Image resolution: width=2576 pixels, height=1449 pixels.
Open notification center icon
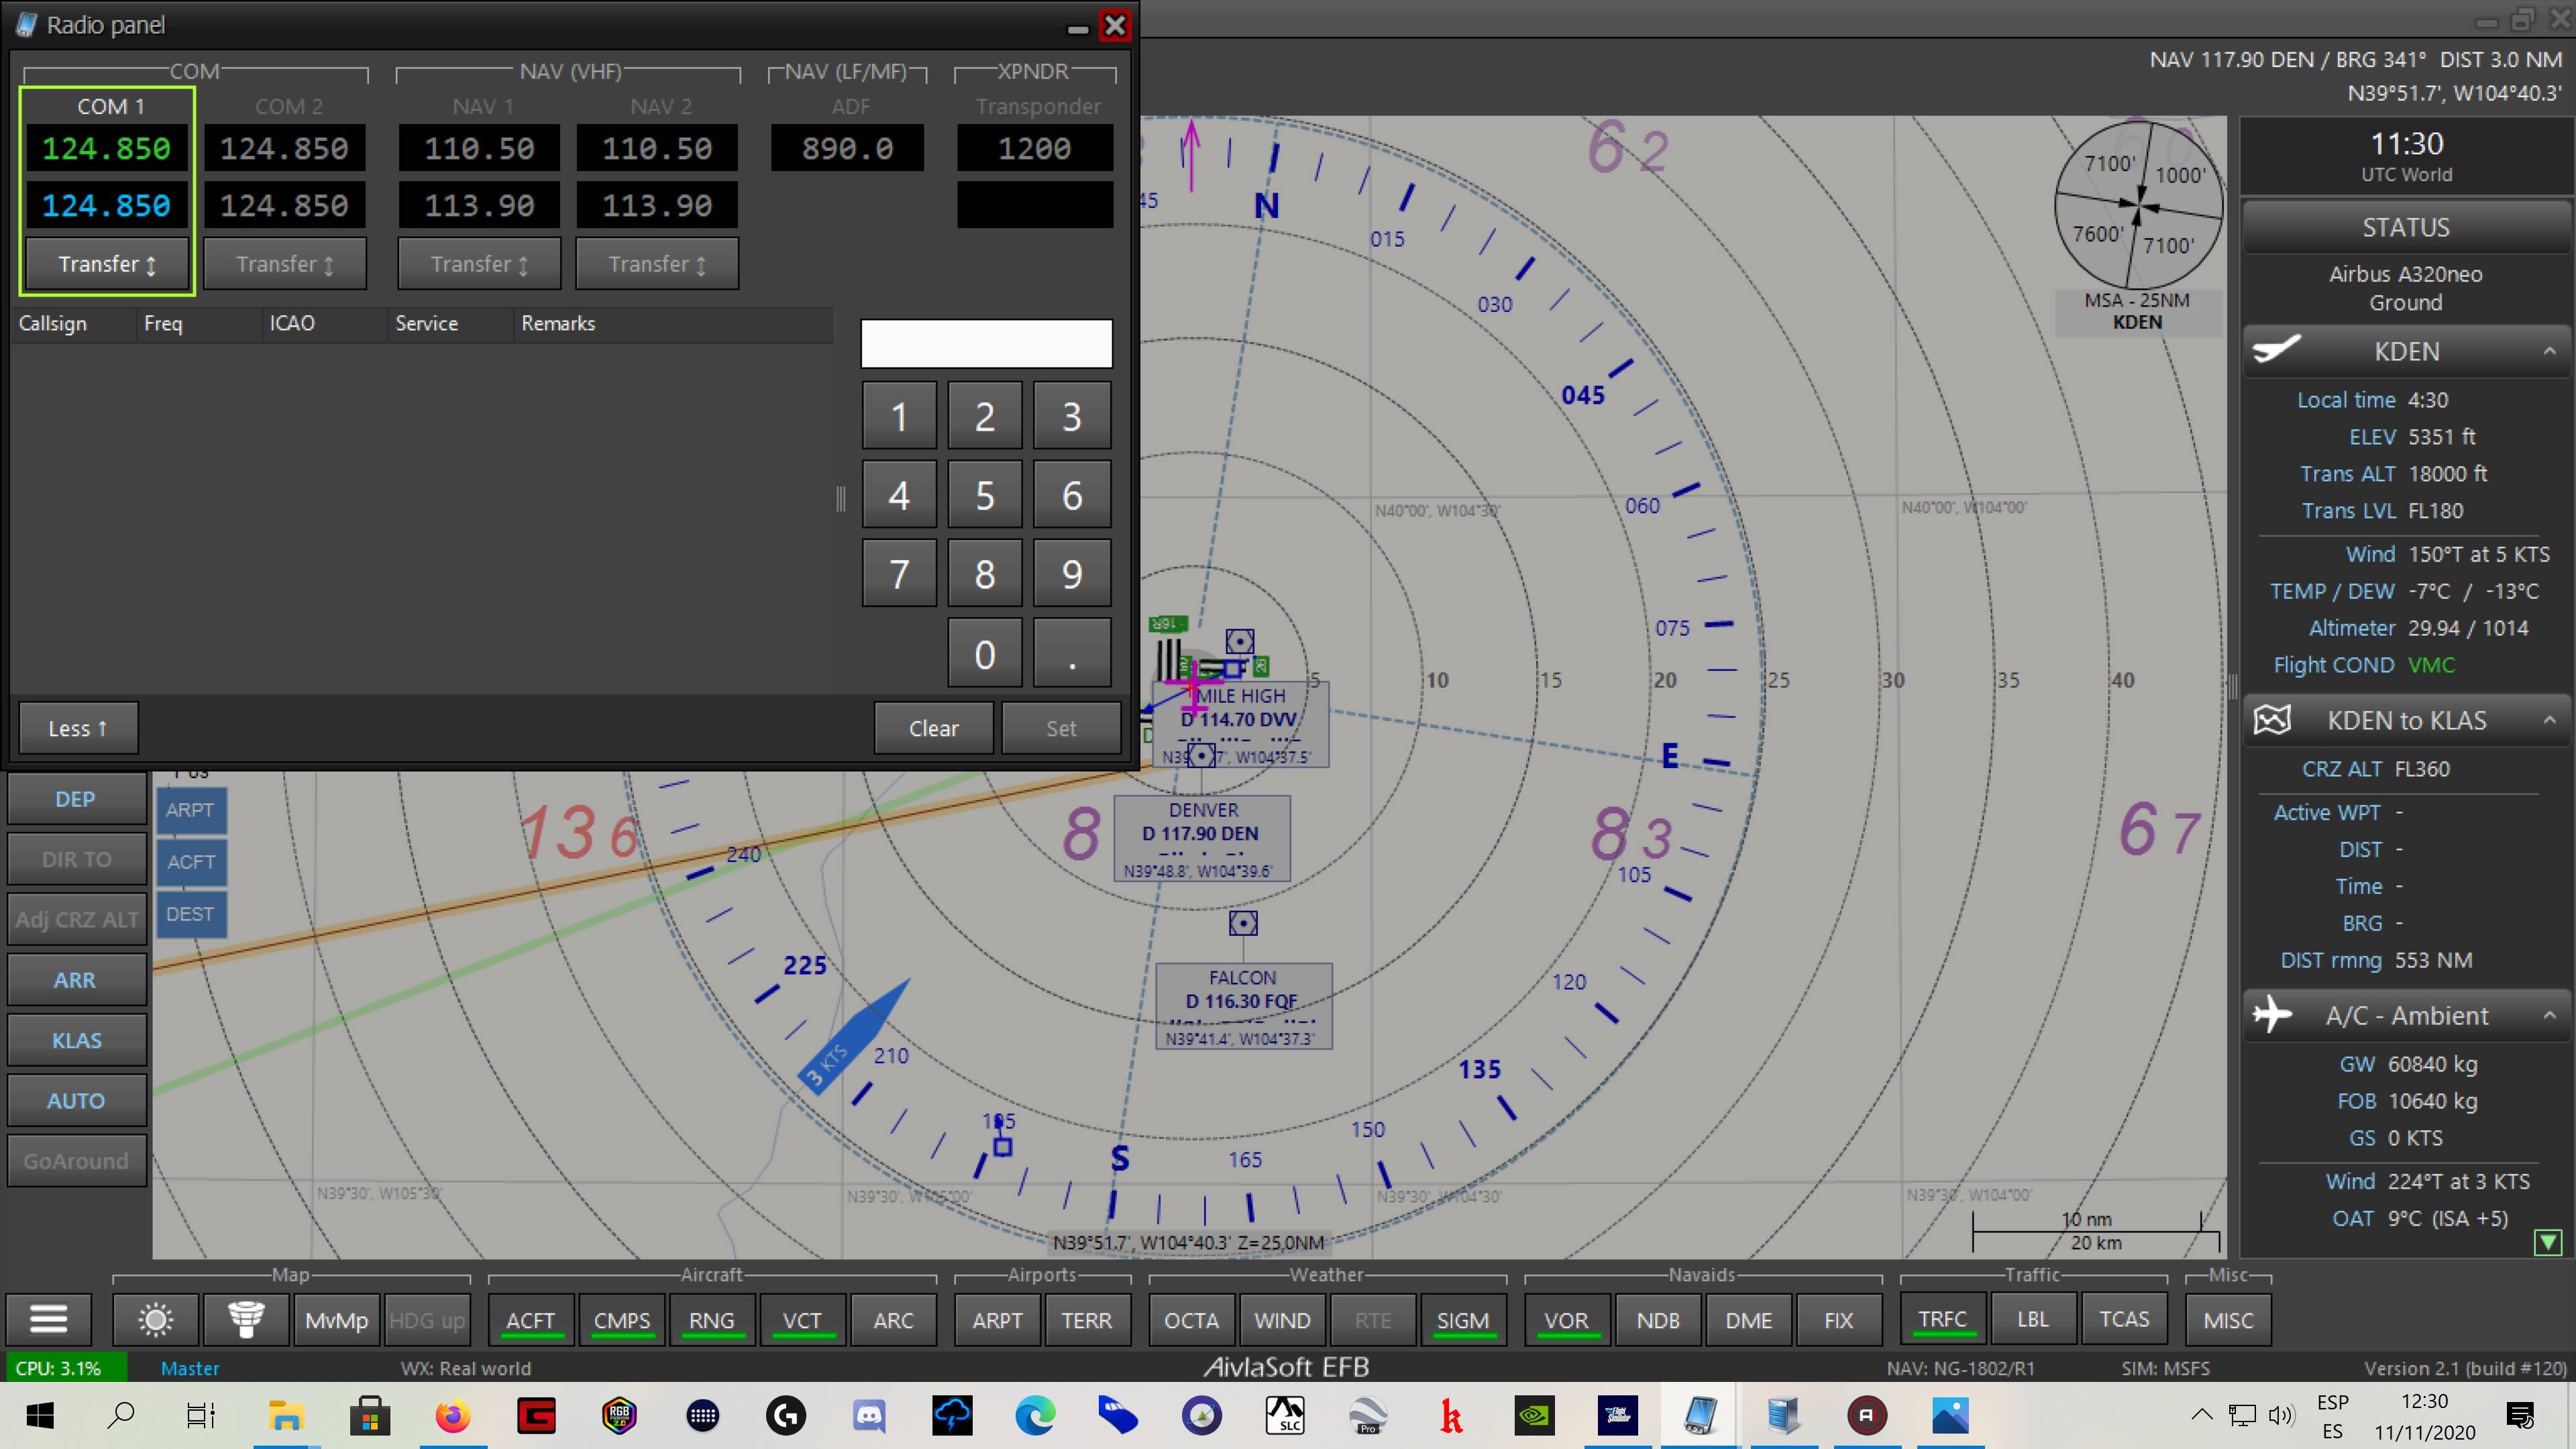(x=2521, y=1415)
